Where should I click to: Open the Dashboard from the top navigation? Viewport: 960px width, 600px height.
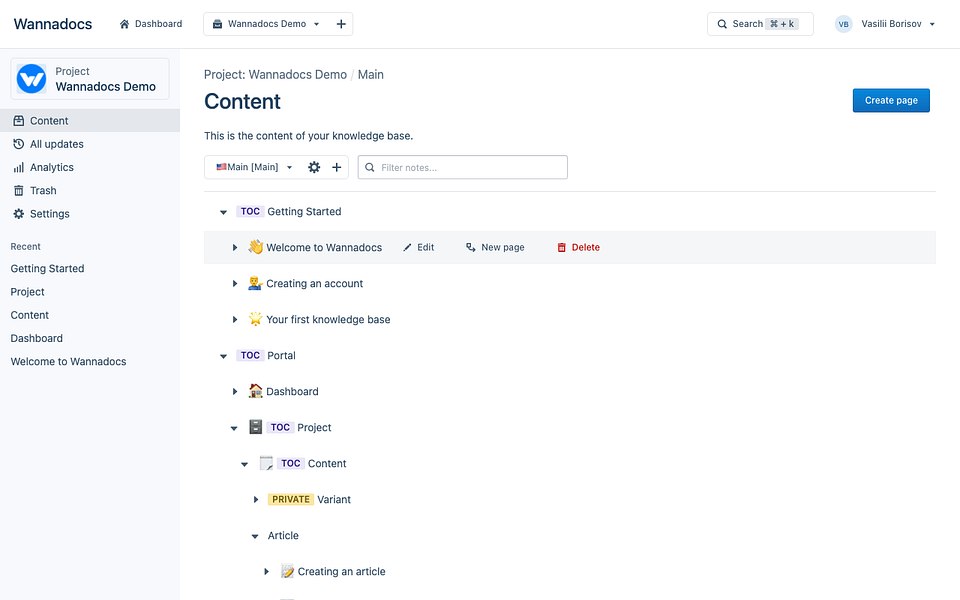tap(151, 24)
